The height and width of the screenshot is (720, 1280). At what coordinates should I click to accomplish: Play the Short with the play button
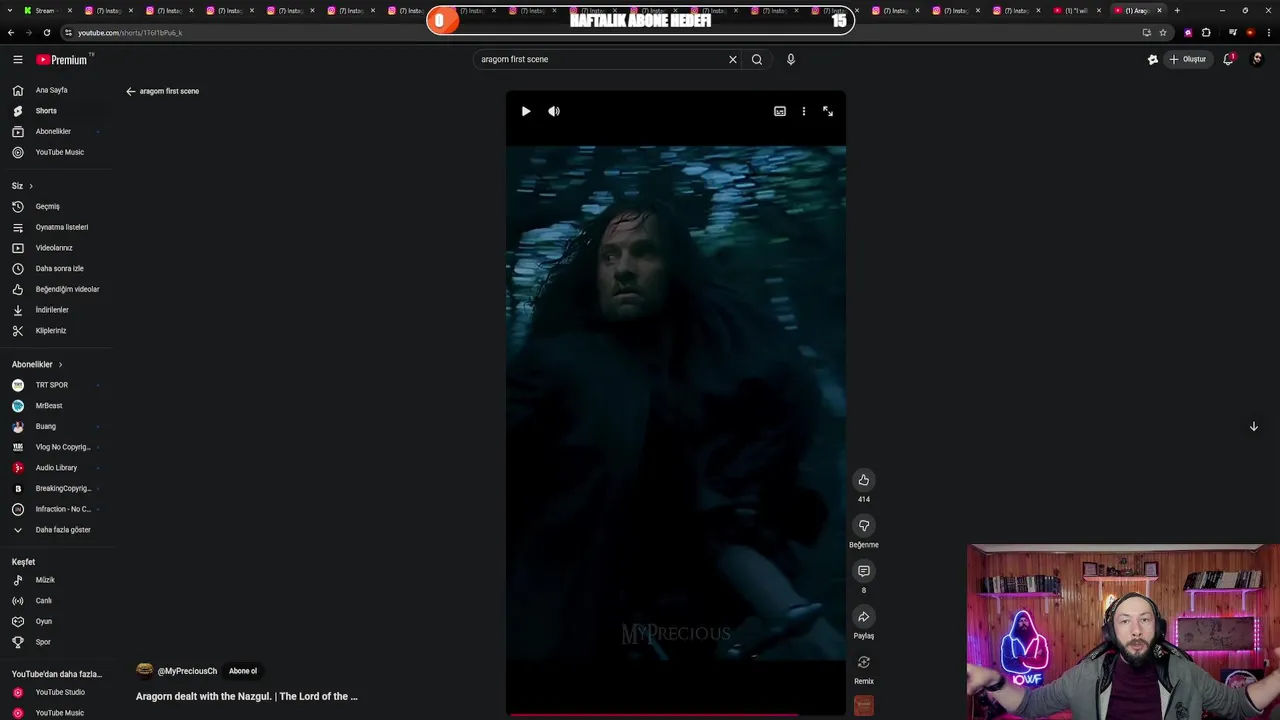tap(526, 111)
